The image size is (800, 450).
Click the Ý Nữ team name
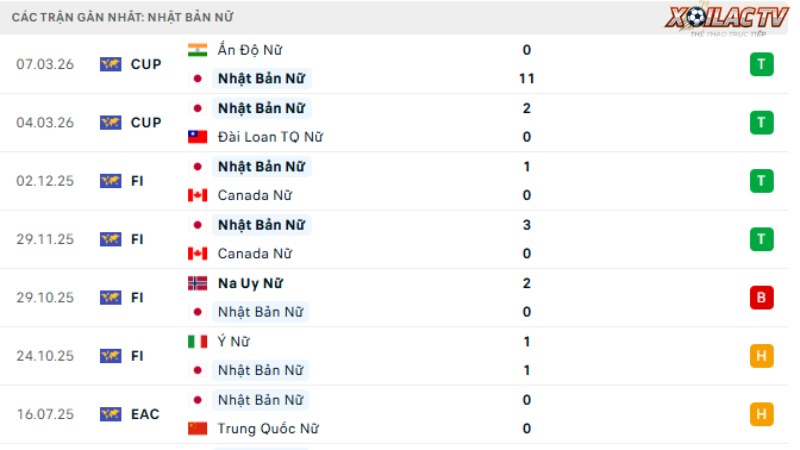point(234,341)
